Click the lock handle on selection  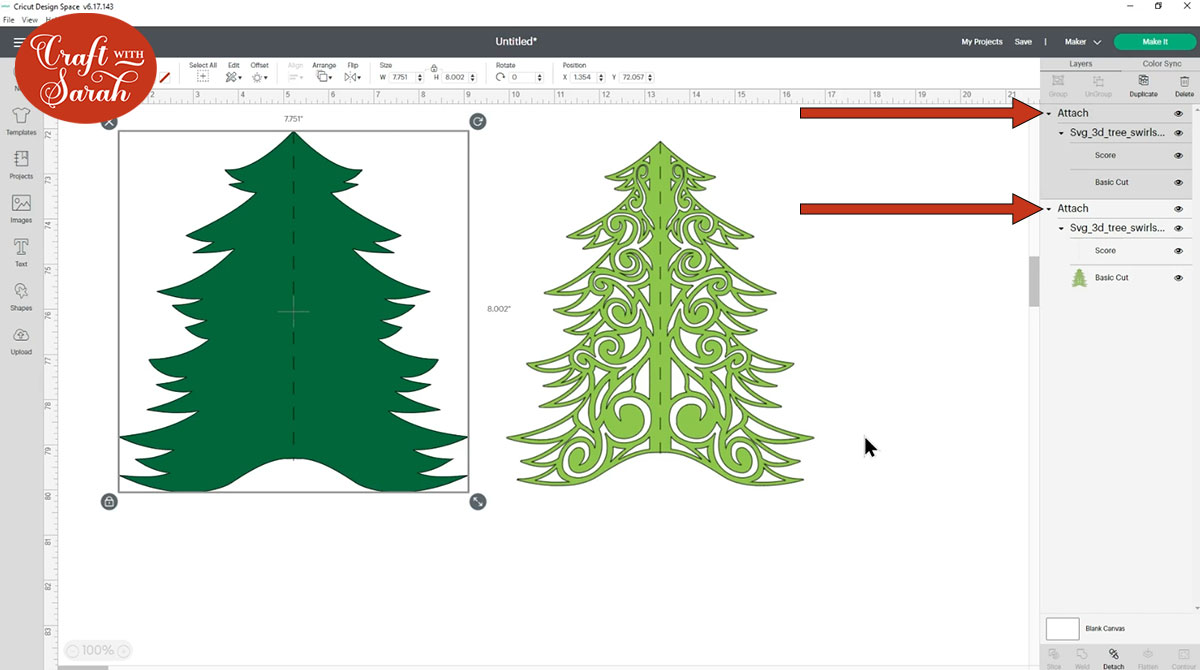point(109,501)
